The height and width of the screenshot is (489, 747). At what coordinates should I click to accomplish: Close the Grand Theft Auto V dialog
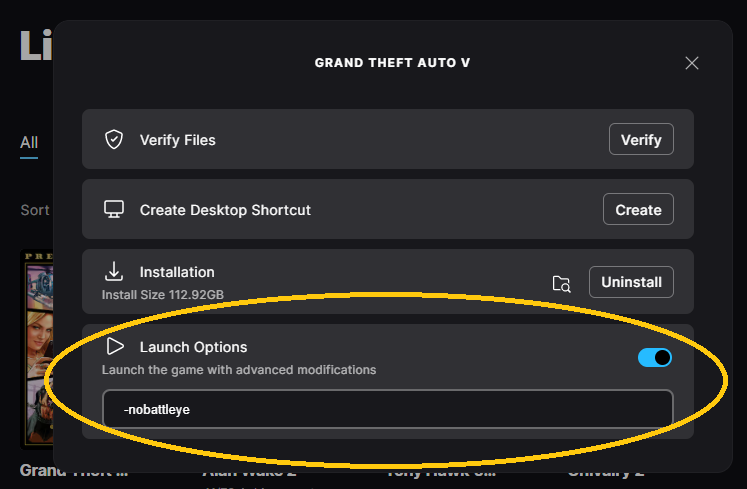pyautogui.click(x=692, y=63)
